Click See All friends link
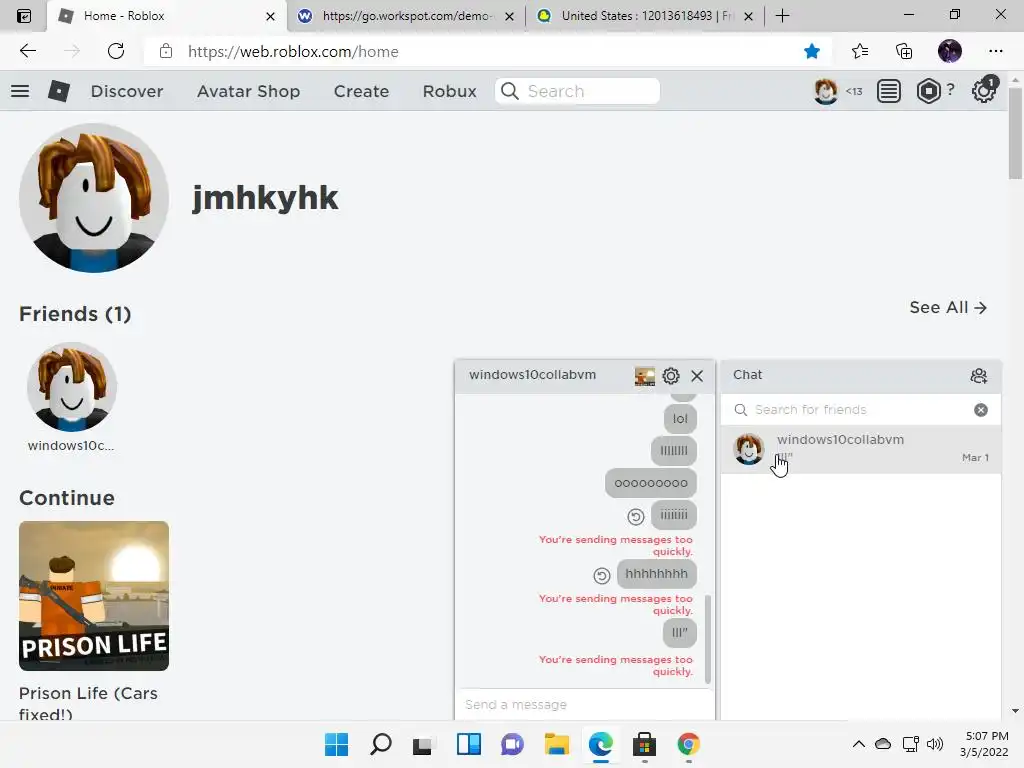 948,308
